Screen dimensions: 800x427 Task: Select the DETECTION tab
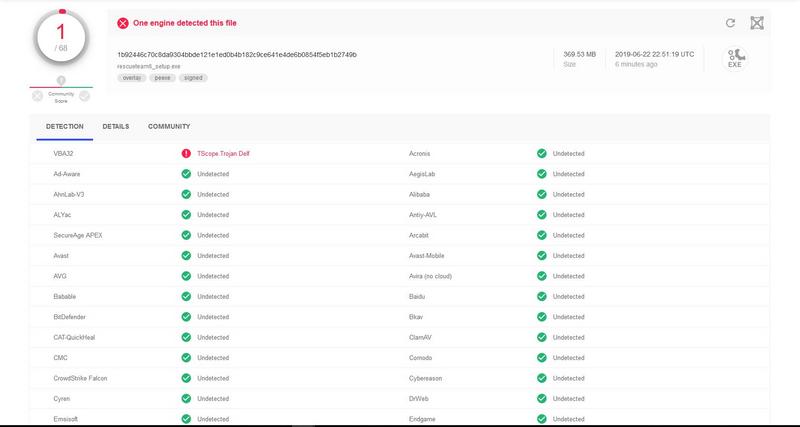pyautogui.click(x=65, y=127)
